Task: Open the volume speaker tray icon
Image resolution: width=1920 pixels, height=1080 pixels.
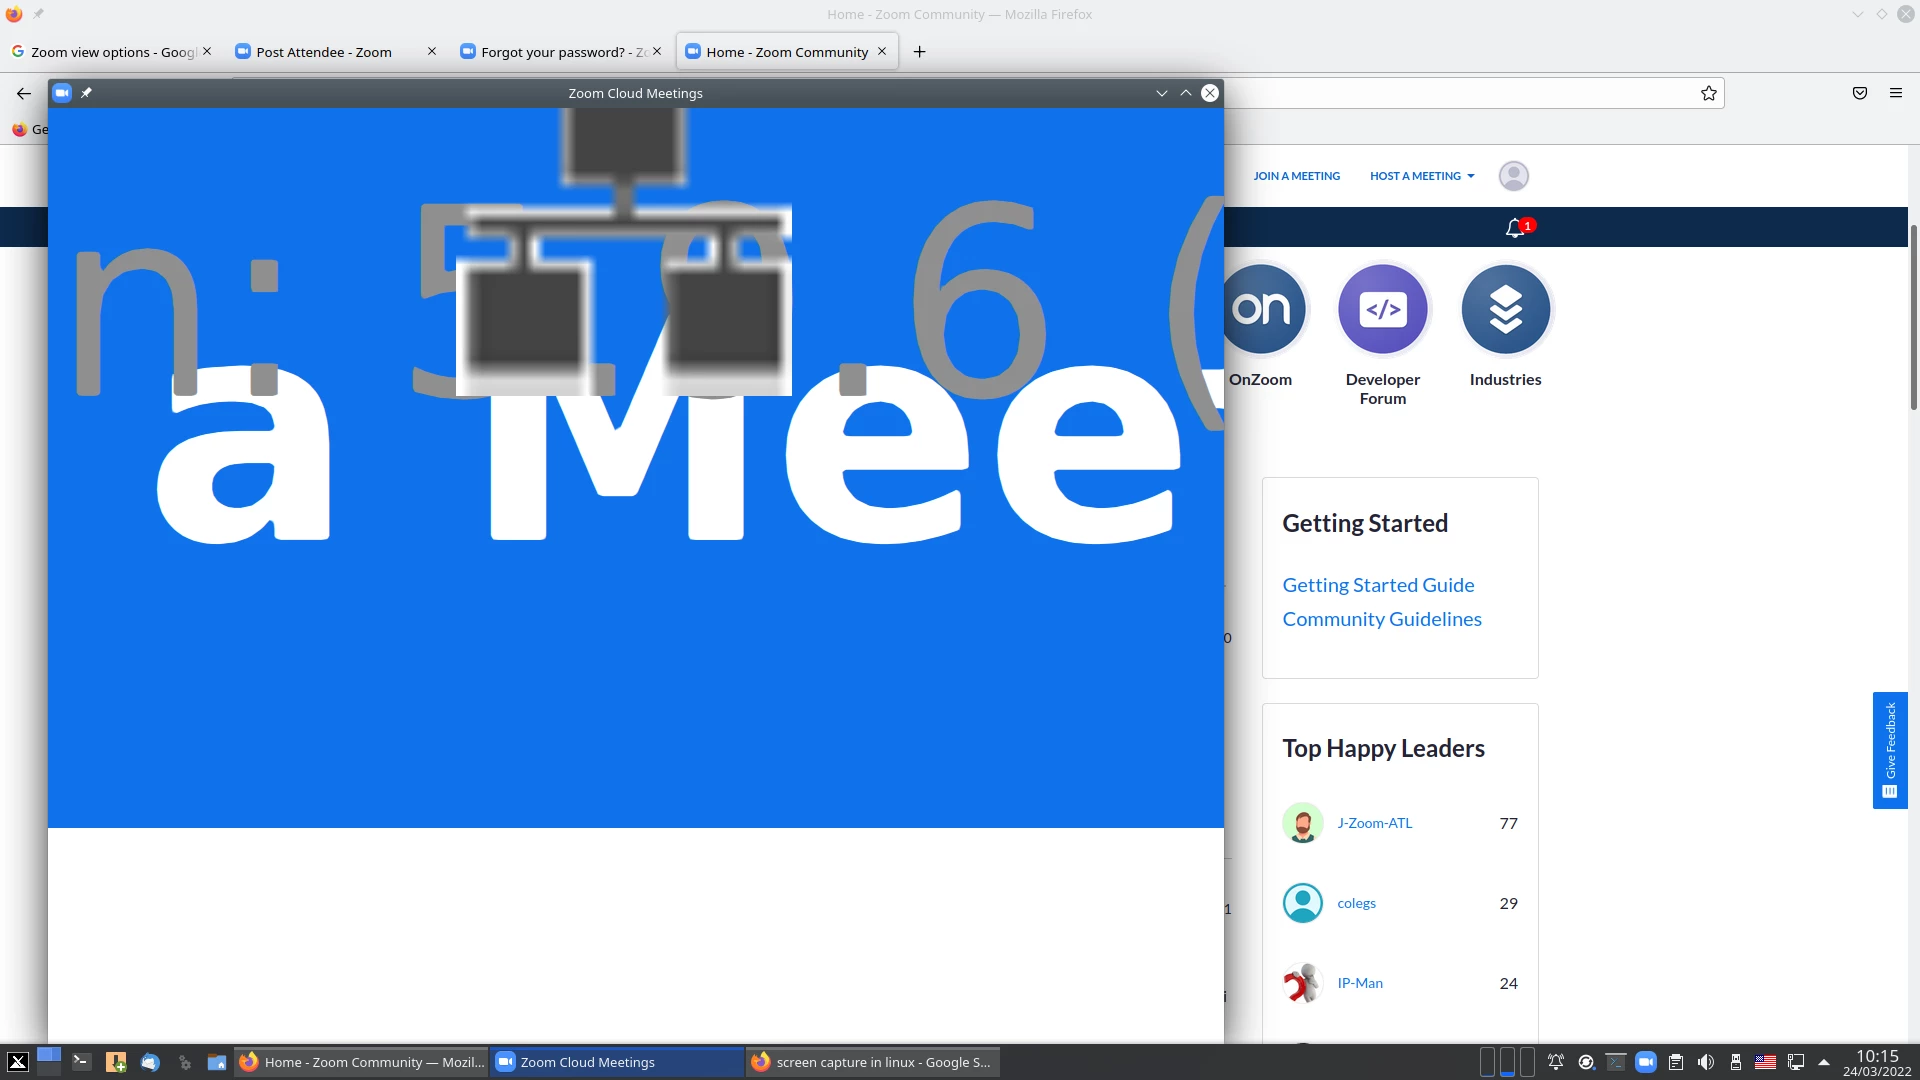Action: click(1706, 1062)
